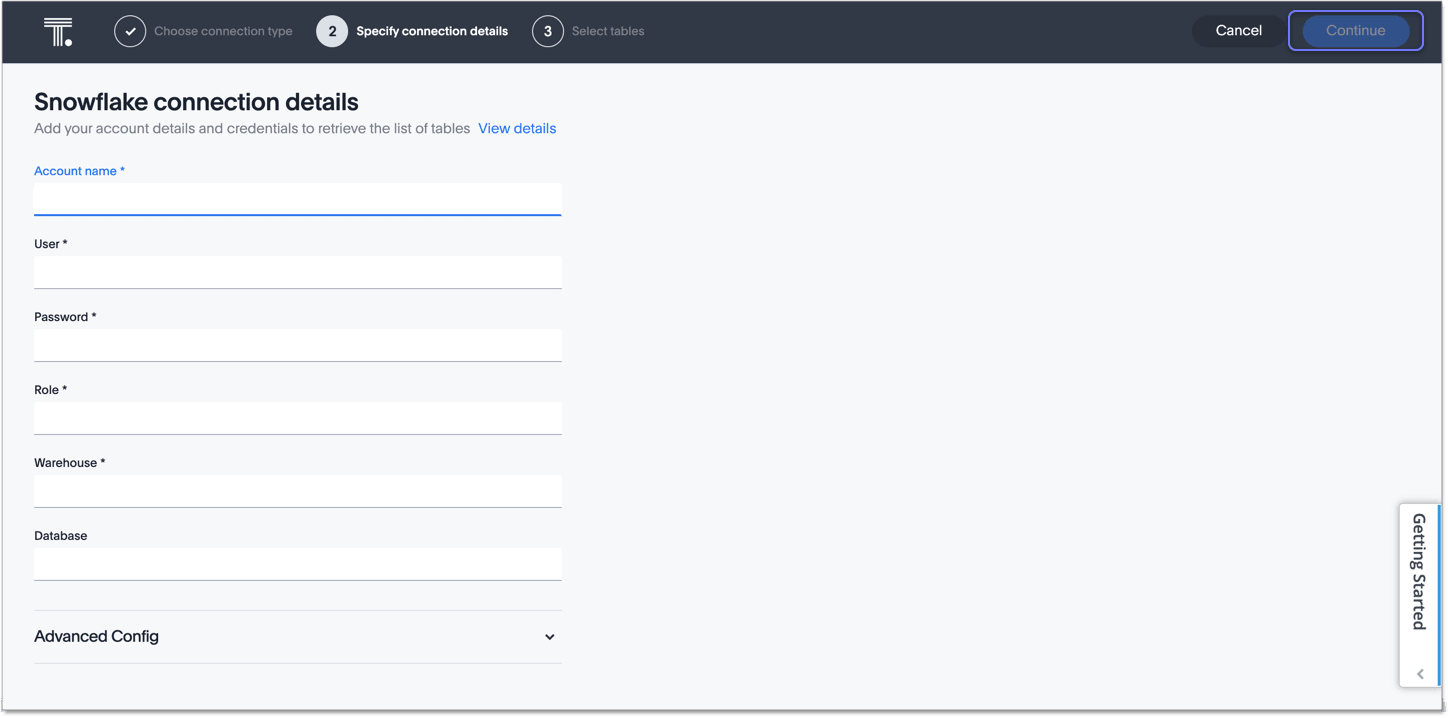
Task: Click the Database input field
Action: (x=297, y=564)
